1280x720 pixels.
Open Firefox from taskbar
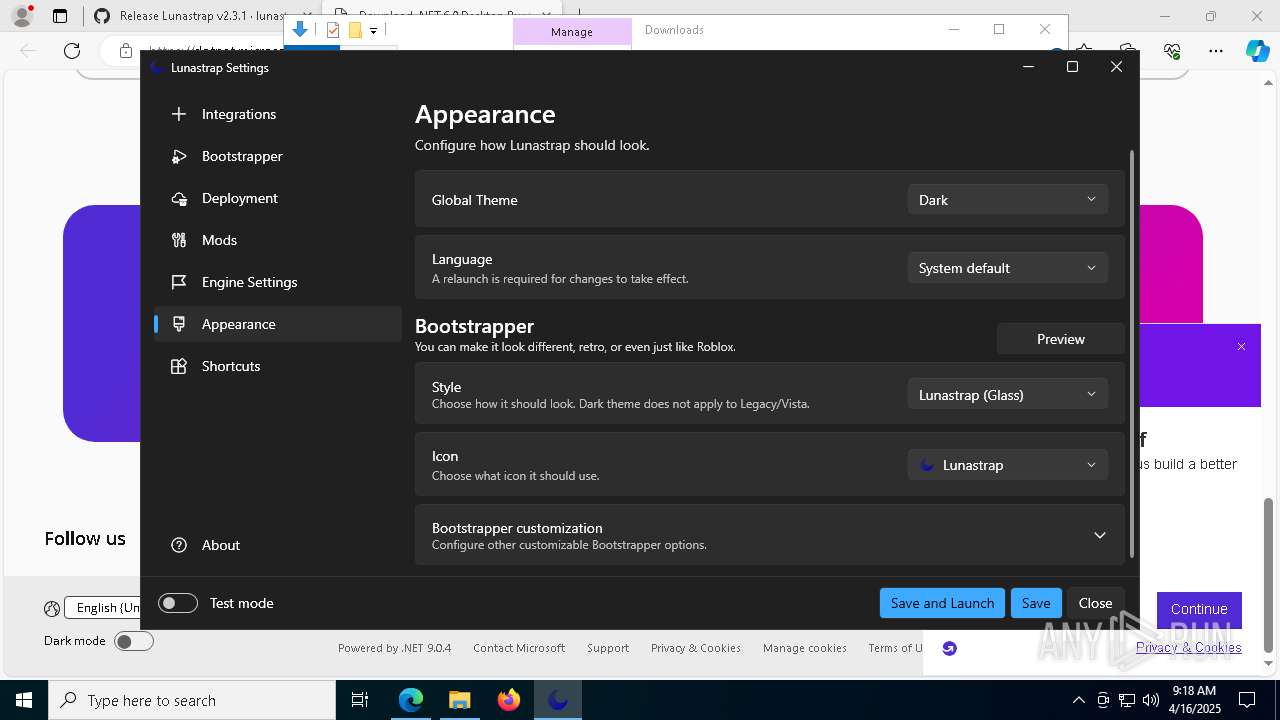[508, 700]
